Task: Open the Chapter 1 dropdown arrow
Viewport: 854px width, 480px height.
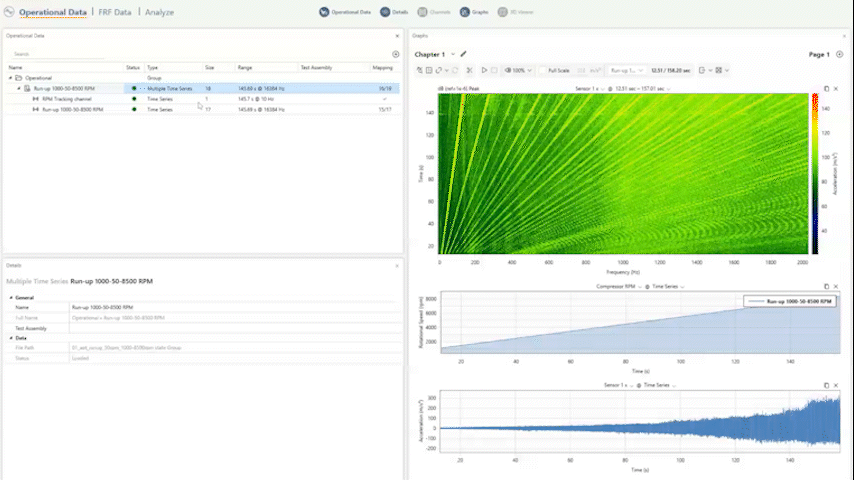Action: point(453,54)
